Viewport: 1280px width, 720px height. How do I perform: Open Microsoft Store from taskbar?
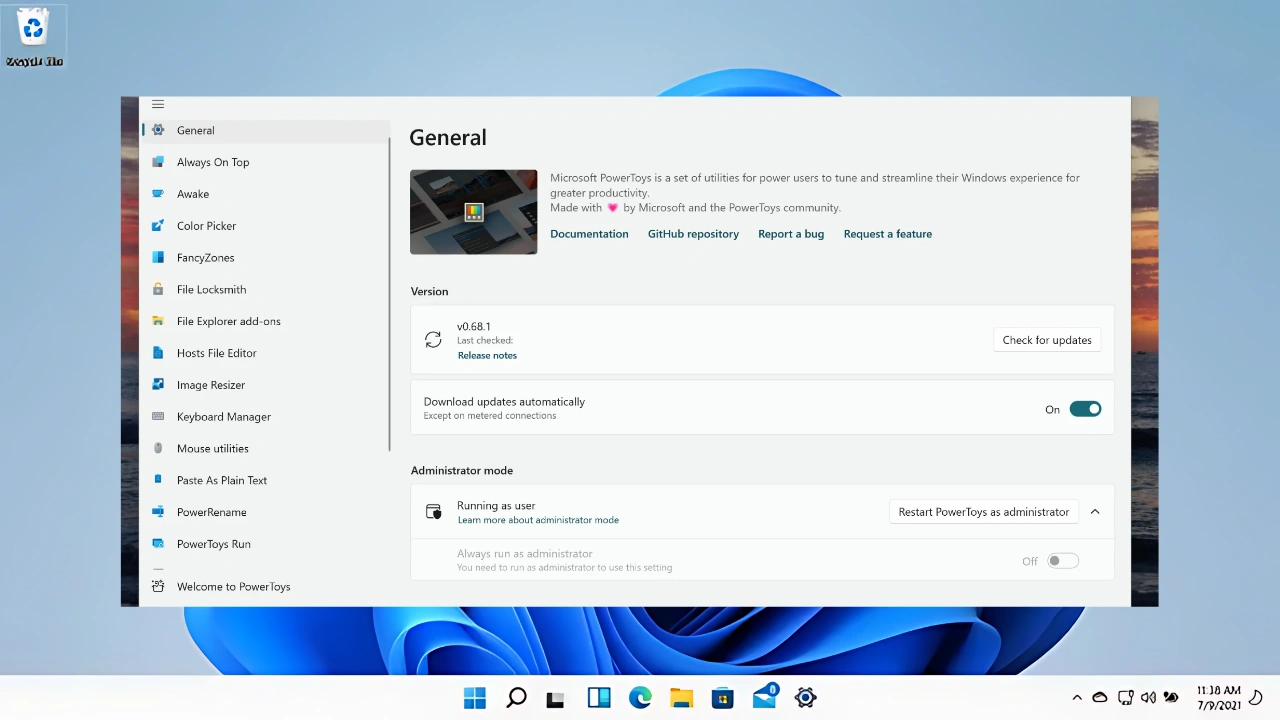pyautogui.click(x=722, y=698)
